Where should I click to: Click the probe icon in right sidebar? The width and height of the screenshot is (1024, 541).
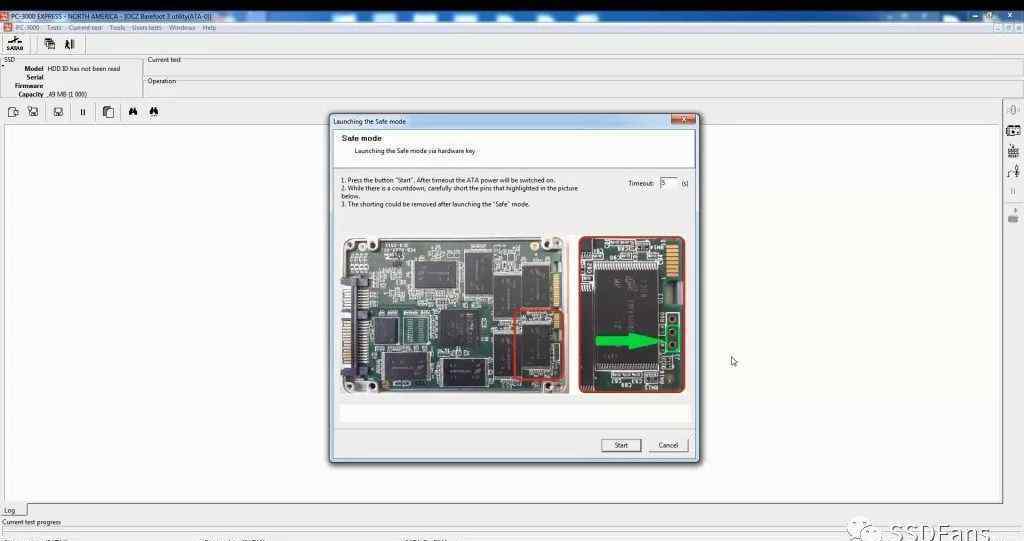[x=1013, y=171]
